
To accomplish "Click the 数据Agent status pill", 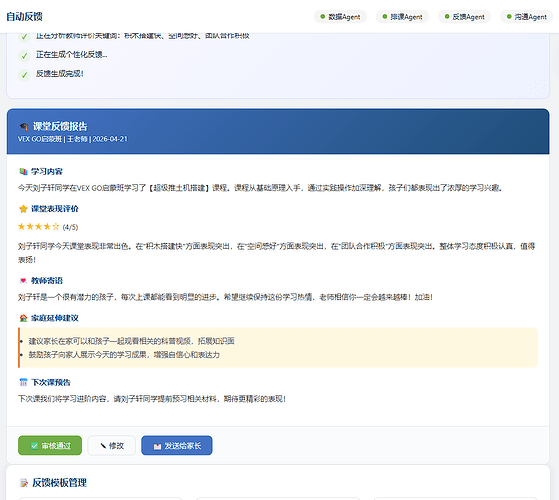I will (340, 17).
